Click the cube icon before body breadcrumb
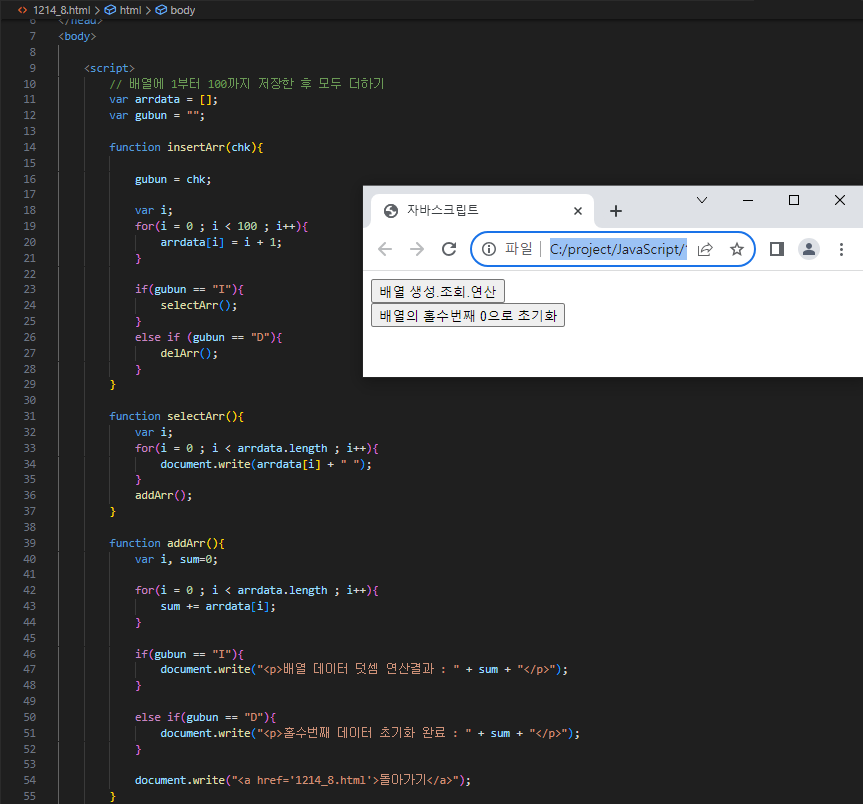Image resolution: width=863 pixels, height=804 pixels. pos(161,10)
